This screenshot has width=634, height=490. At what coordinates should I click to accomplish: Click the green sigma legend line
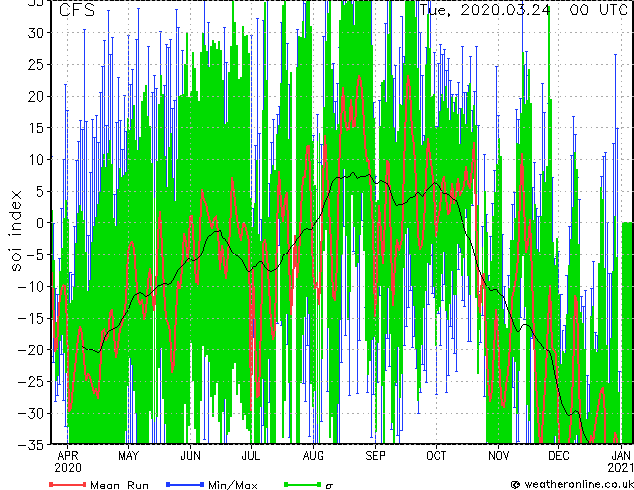(x=302, y=484)
